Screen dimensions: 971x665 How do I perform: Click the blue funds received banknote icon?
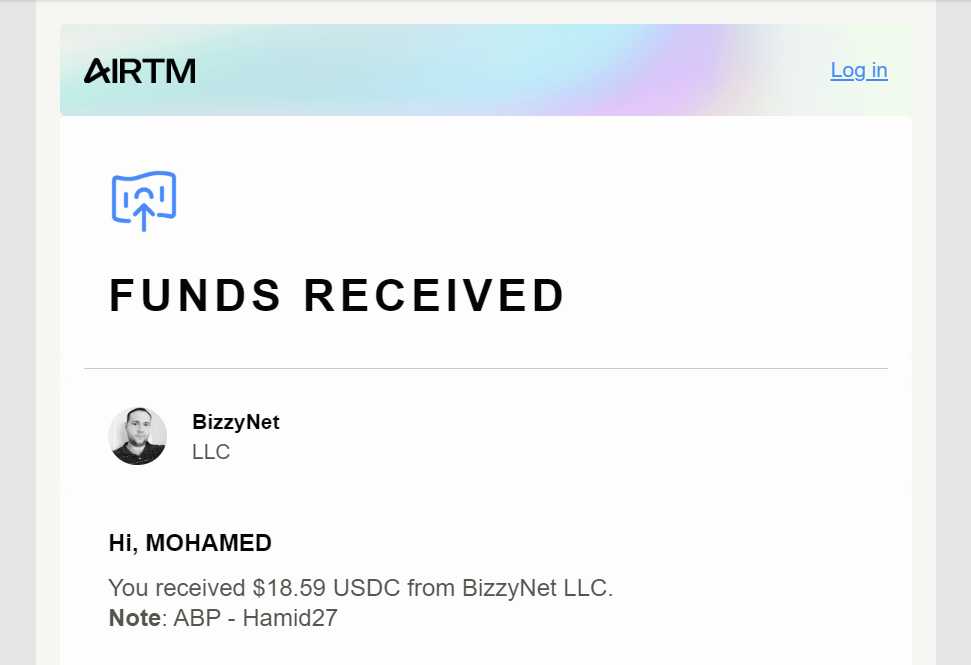click(144, 201)
